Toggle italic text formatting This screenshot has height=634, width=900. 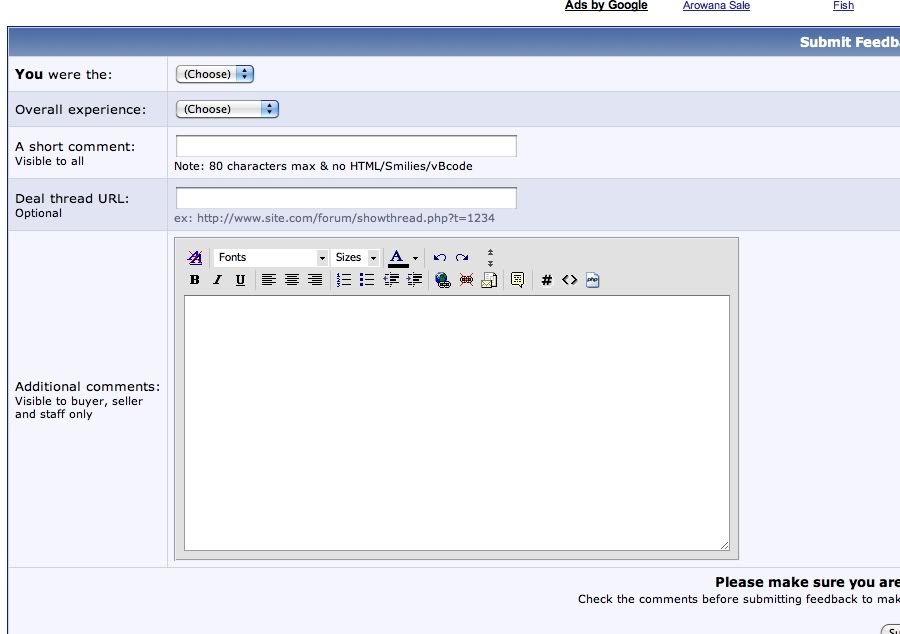(x=217, y=281)
